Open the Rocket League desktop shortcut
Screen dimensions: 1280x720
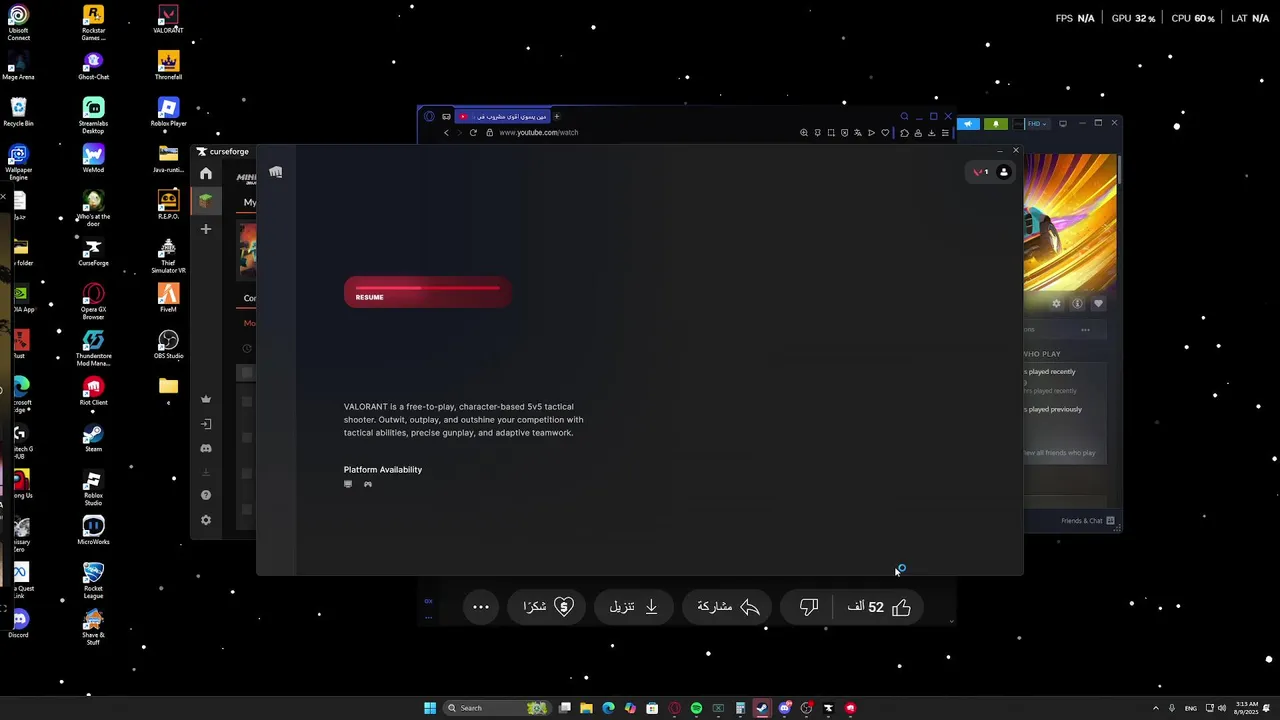click(93, 581)
